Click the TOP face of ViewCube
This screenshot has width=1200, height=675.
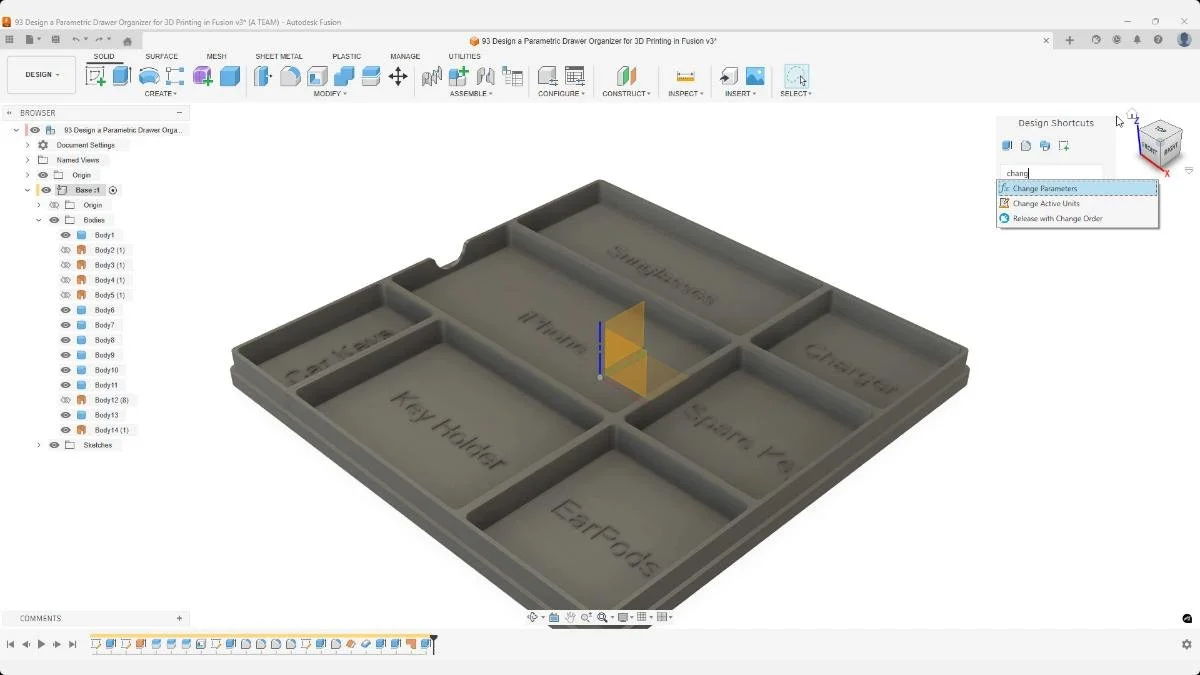click(x=1160, y=130)
